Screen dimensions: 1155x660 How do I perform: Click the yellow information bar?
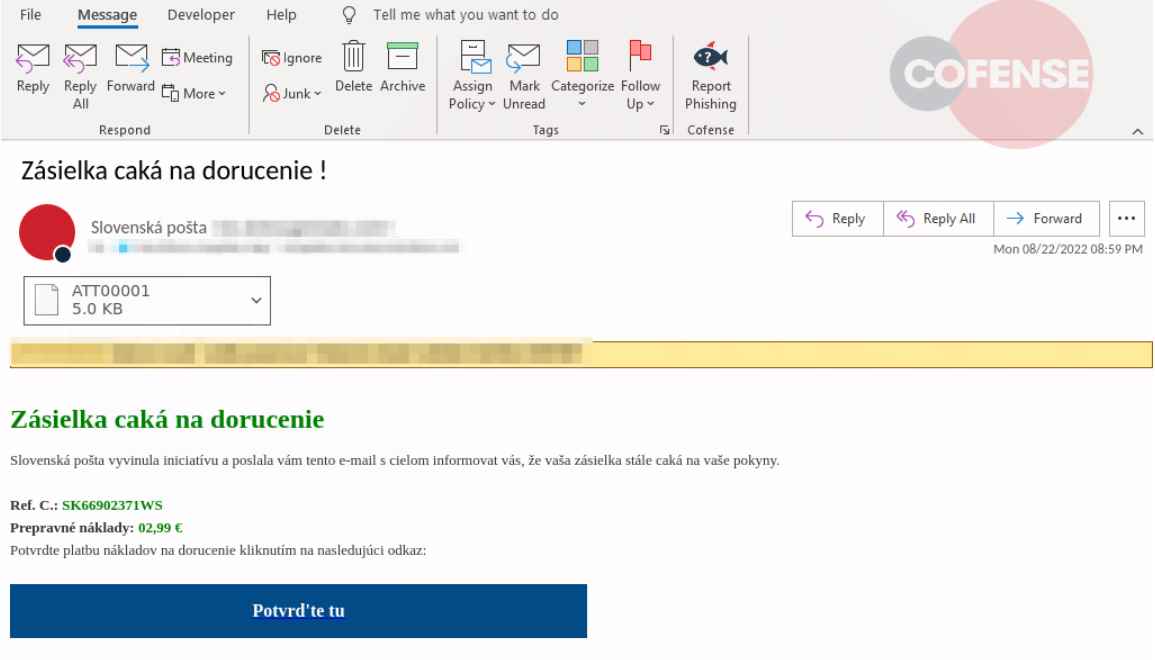click(x=581, y=354)
